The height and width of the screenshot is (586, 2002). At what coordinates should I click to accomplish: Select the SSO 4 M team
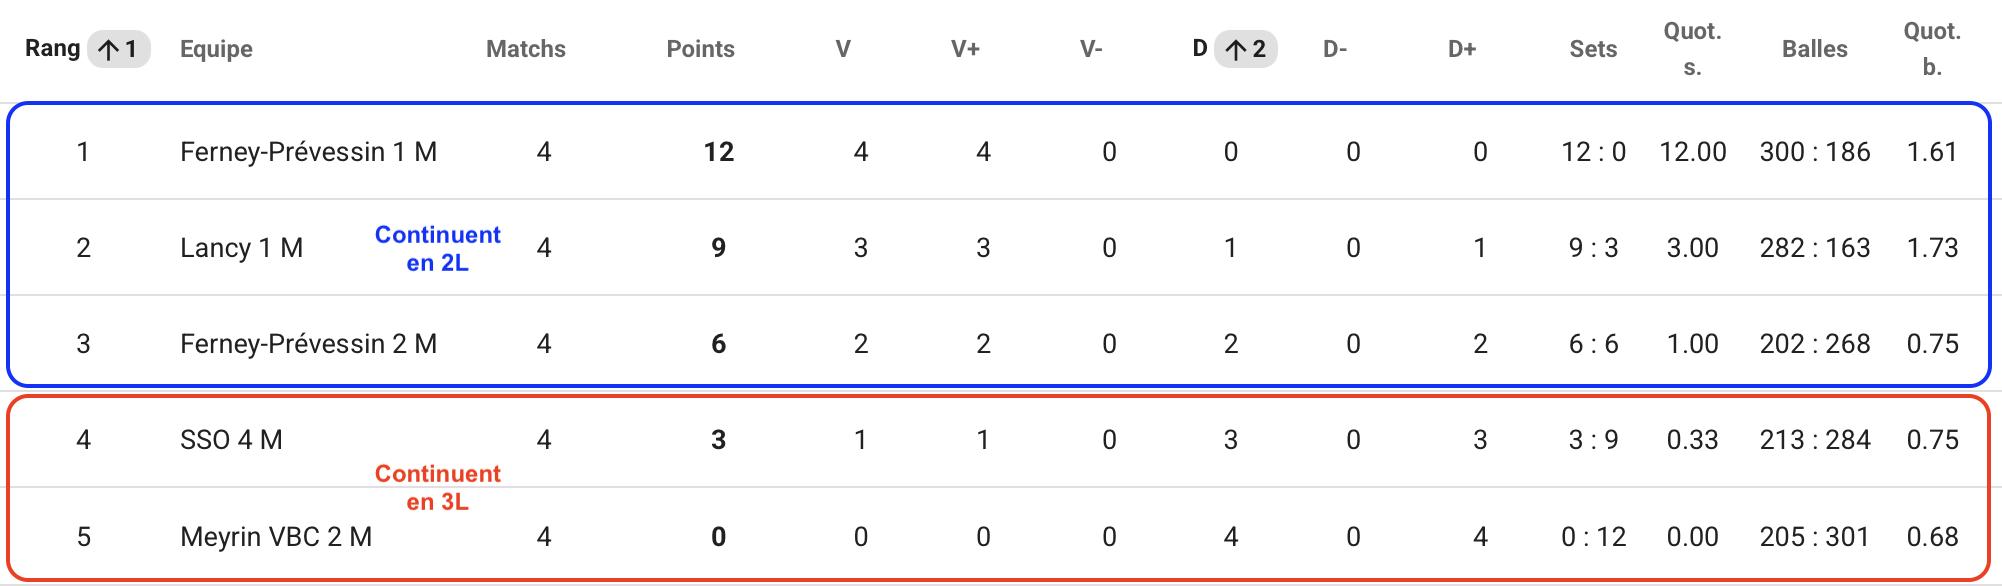pyautogui.click(x=231, y=440)
